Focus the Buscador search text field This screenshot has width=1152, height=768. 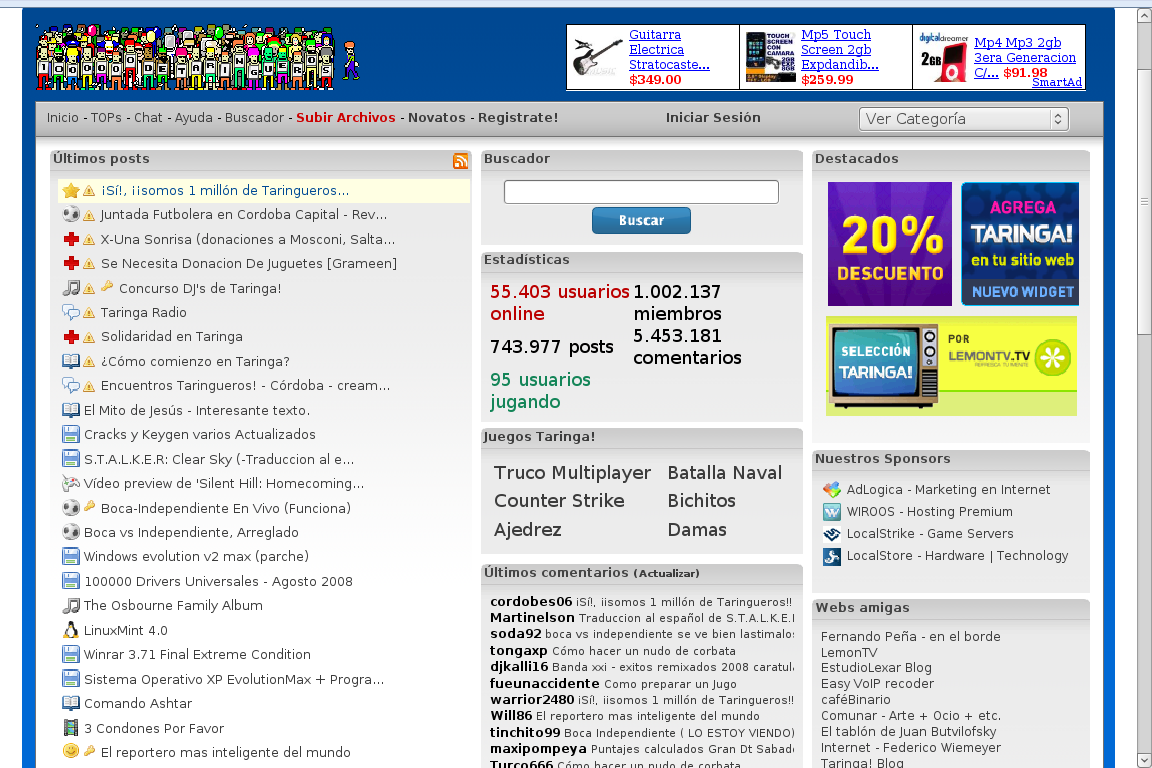[x=641, y=192]
